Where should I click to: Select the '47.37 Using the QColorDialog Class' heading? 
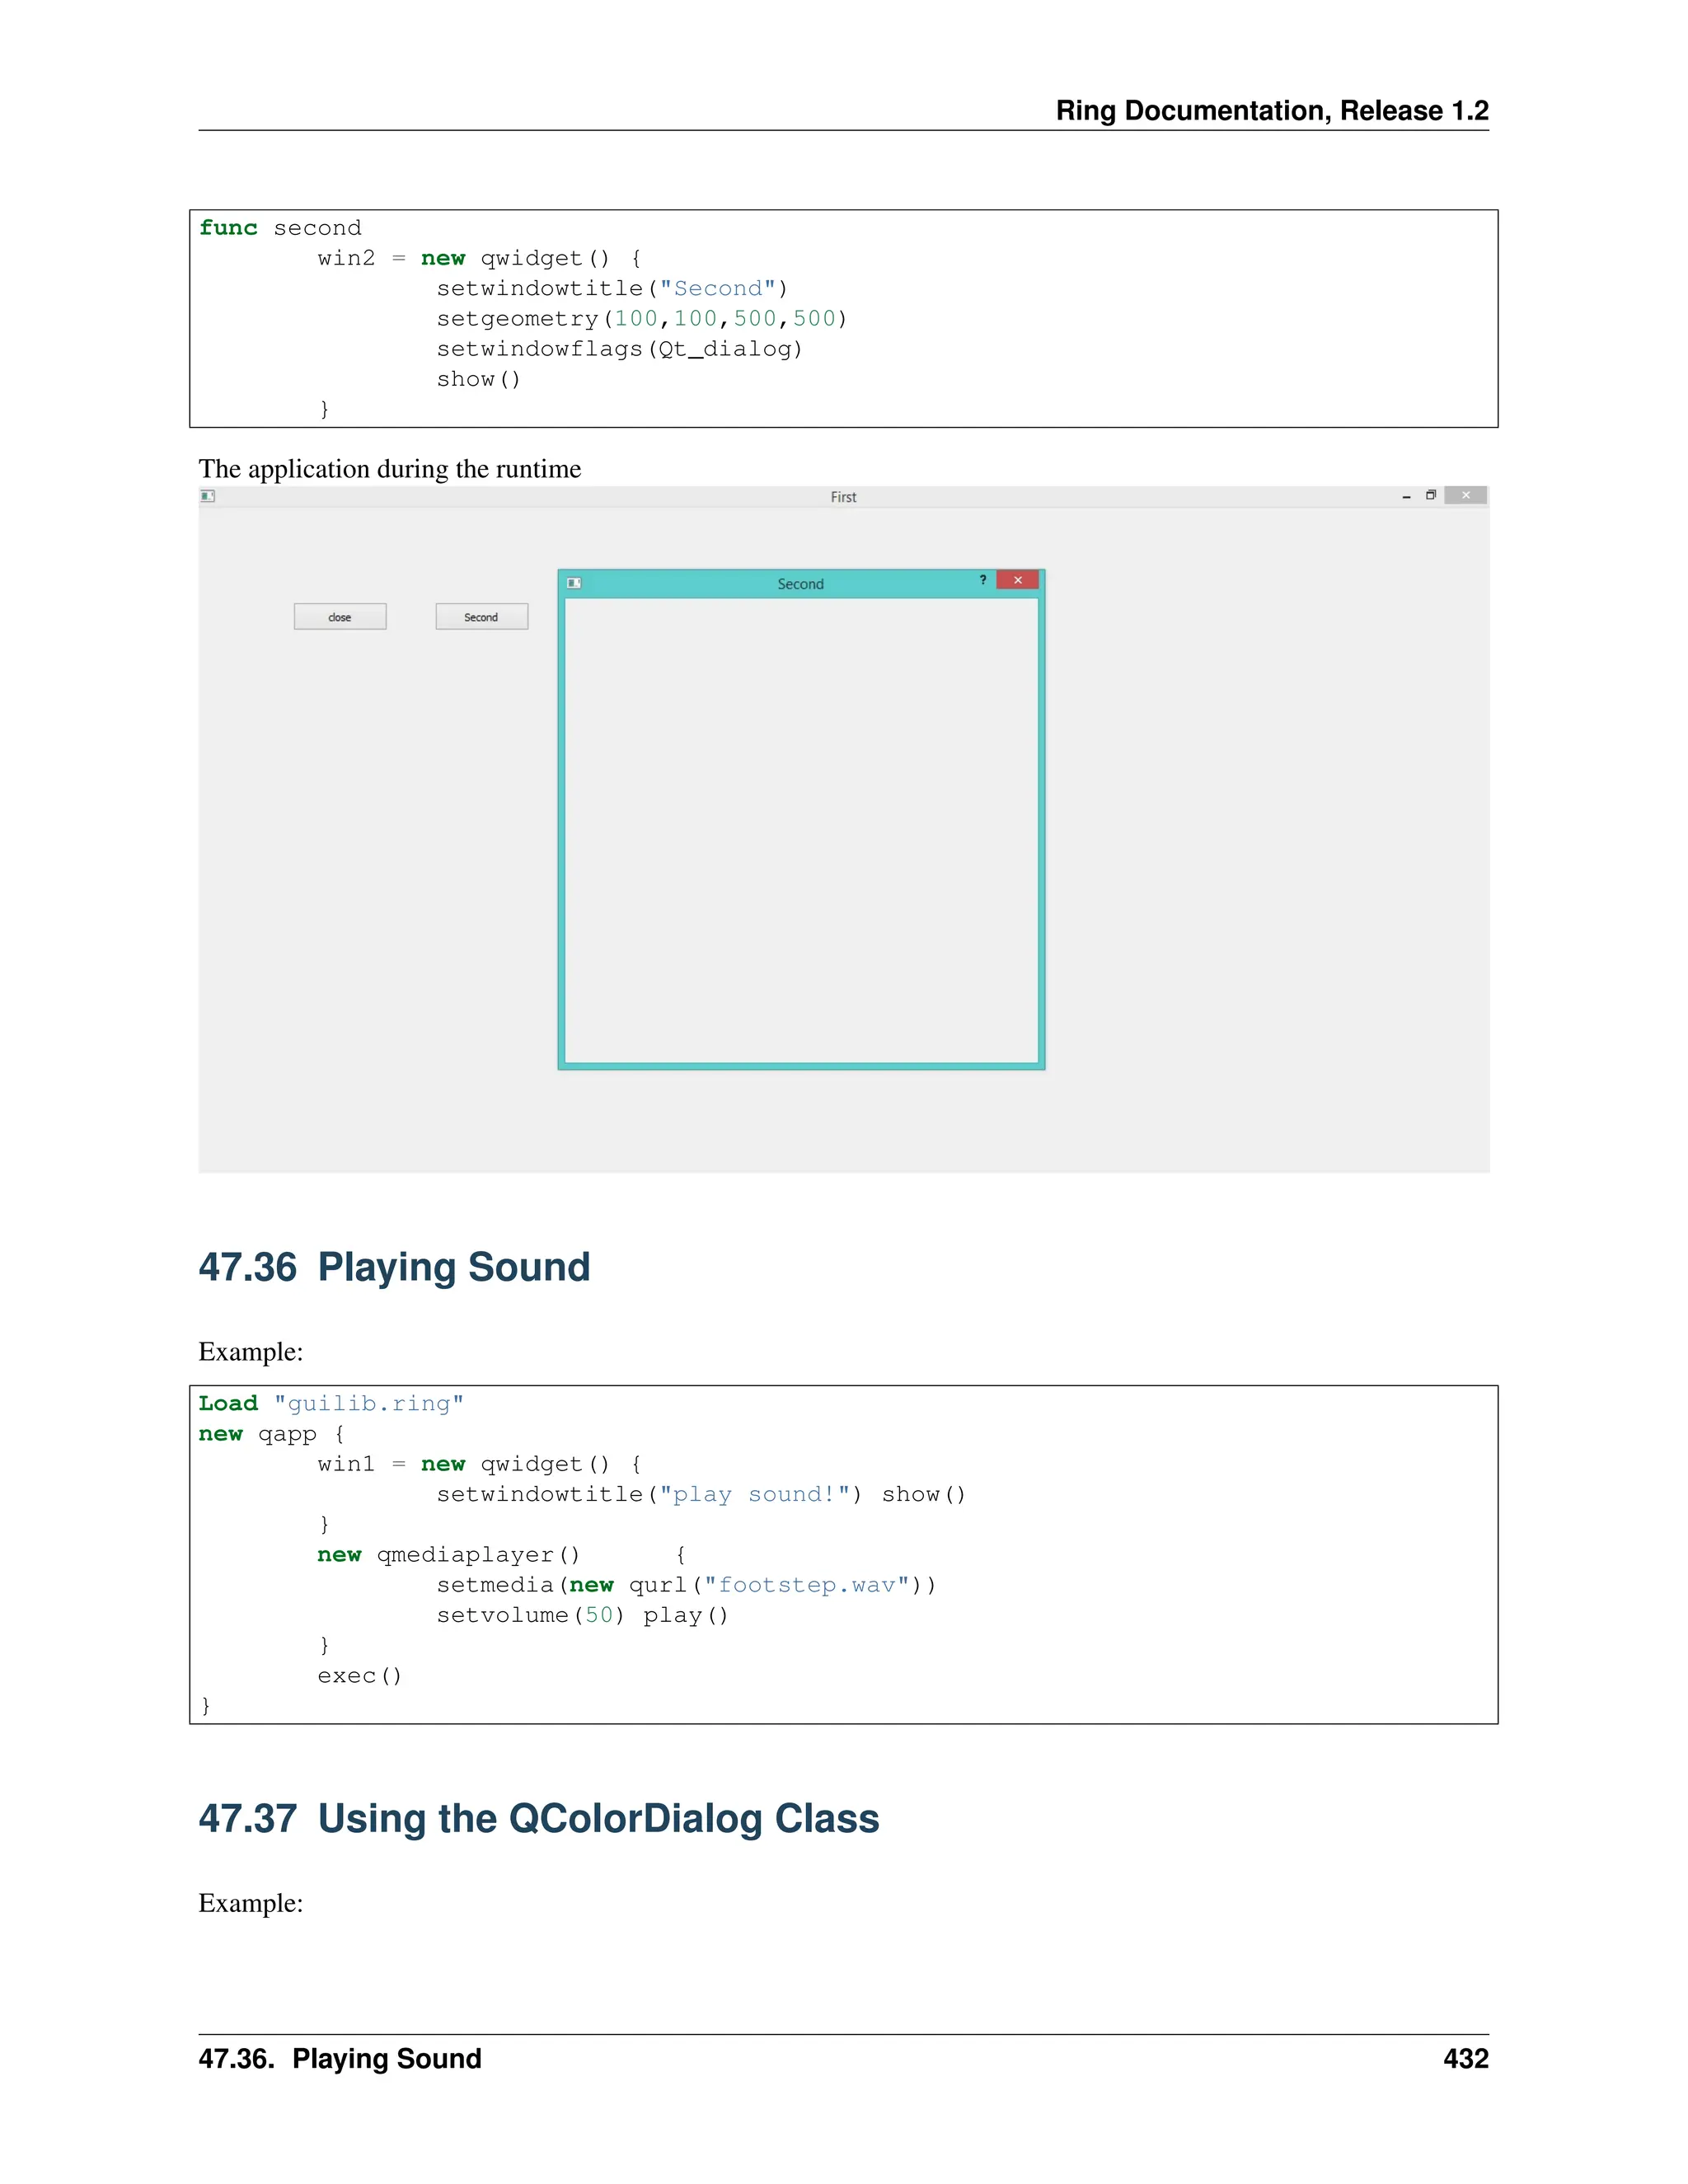coord(538,1818)
